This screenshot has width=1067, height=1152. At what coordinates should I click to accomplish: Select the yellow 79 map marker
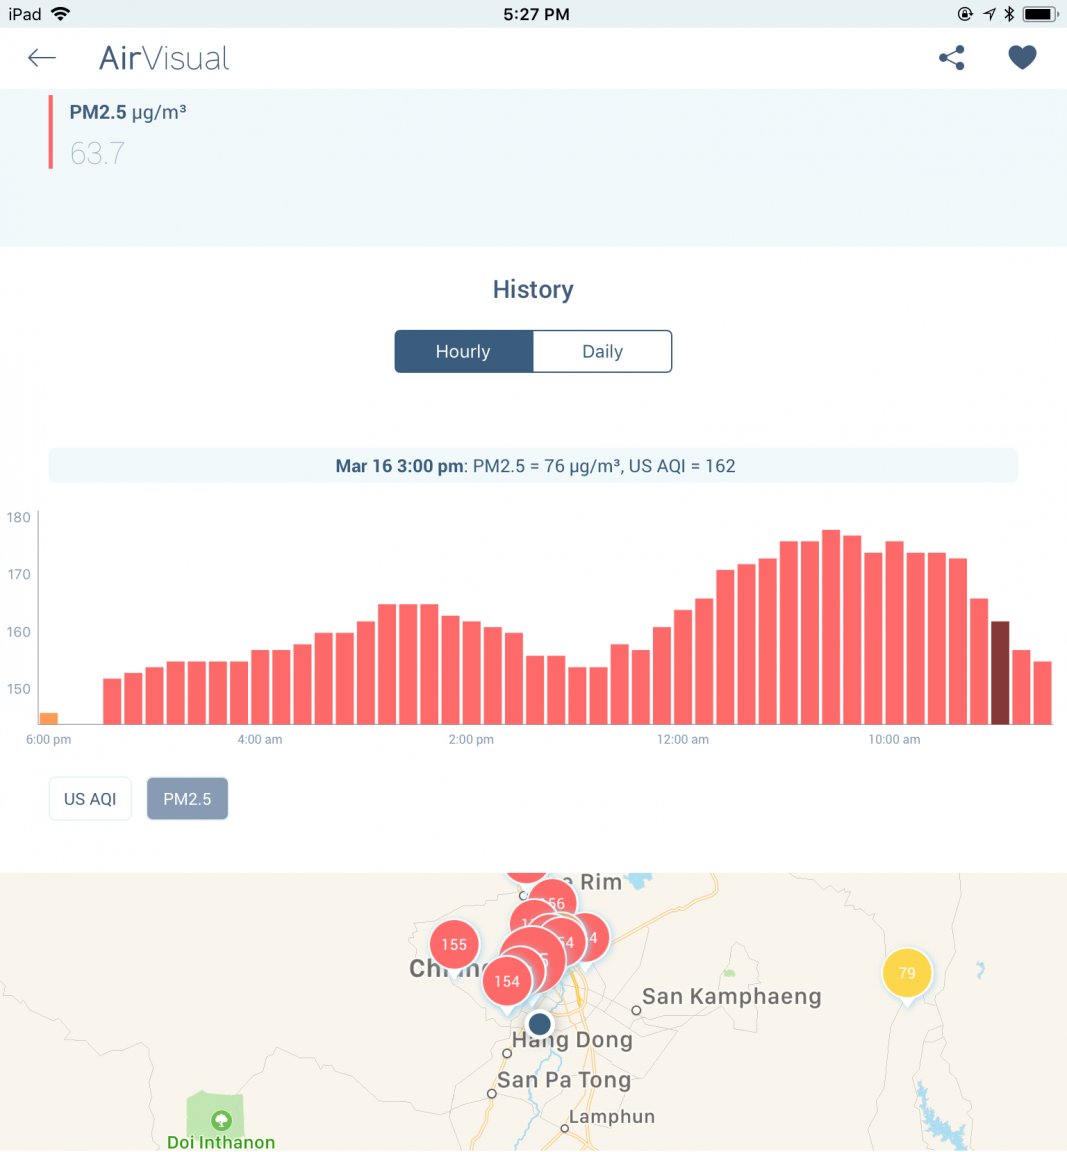(x=906, y=973)
